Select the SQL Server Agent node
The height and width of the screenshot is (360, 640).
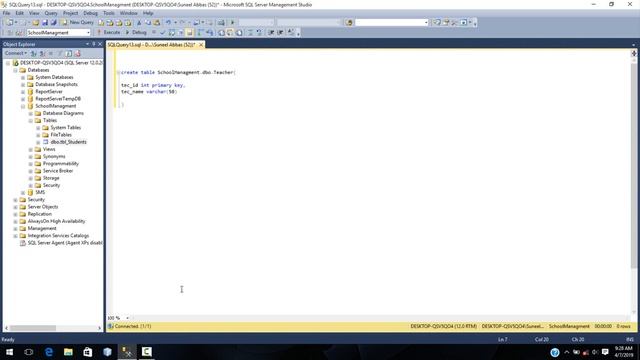pyautogui.click(x=64, y=243)
